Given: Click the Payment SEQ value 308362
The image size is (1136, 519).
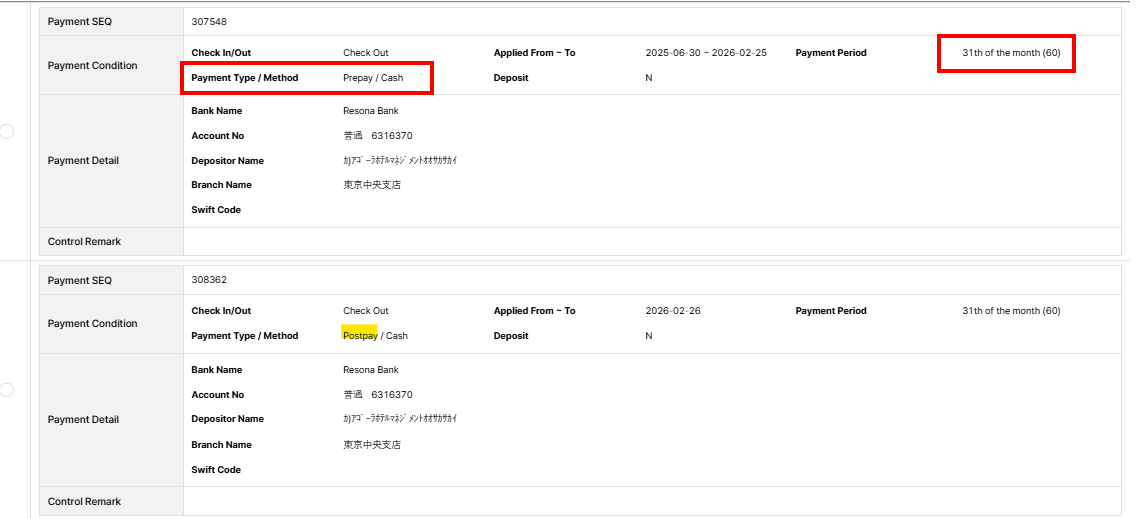Looking at the screenshot, I should click(x=209, y=280).
